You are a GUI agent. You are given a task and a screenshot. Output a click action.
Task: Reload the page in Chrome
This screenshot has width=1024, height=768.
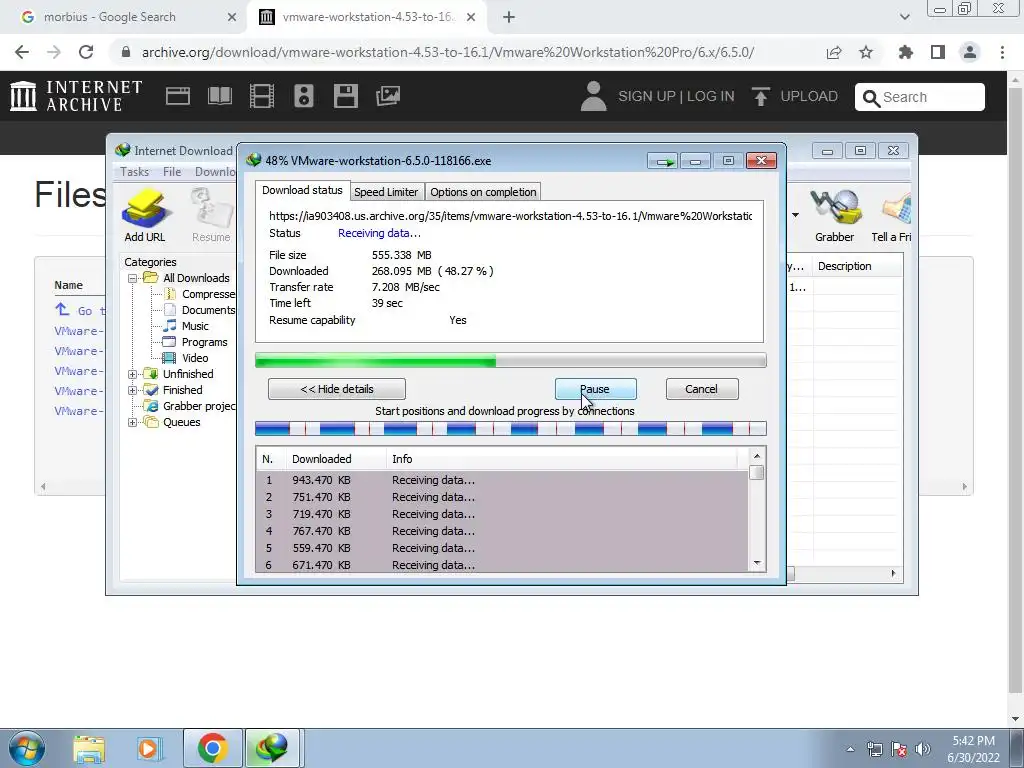(x=86, y=52)
